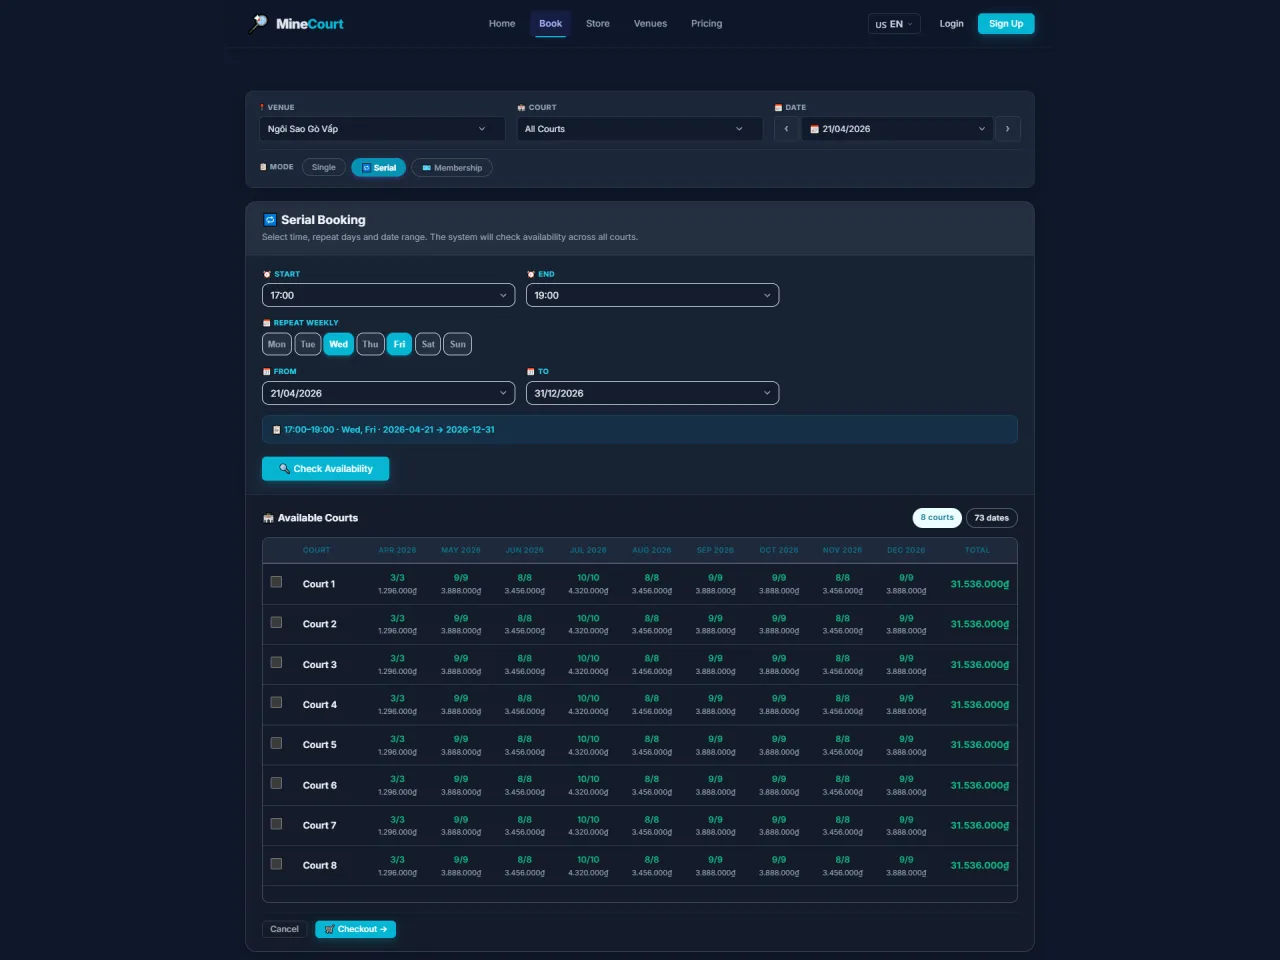1280x960 pixels.
Task: Tick the Court 3 checkbox
Action: pos(276,662)
